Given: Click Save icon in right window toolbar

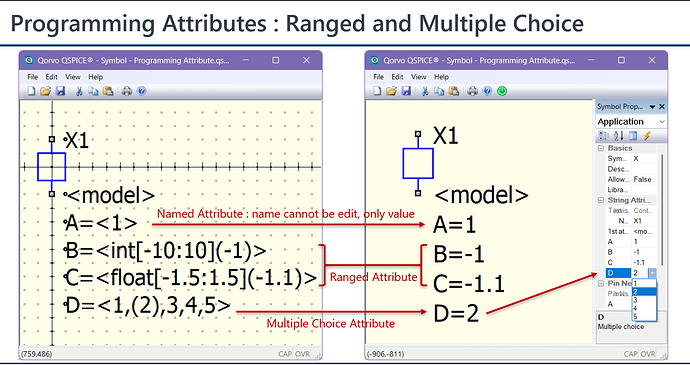Looking at the screenshot, I should click(406, 91).
